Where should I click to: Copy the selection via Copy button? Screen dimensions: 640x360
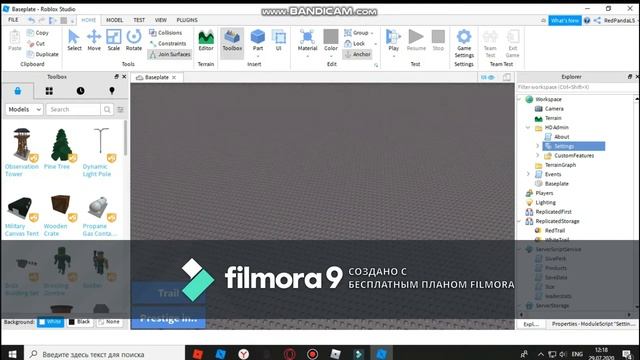click(38, 33)
